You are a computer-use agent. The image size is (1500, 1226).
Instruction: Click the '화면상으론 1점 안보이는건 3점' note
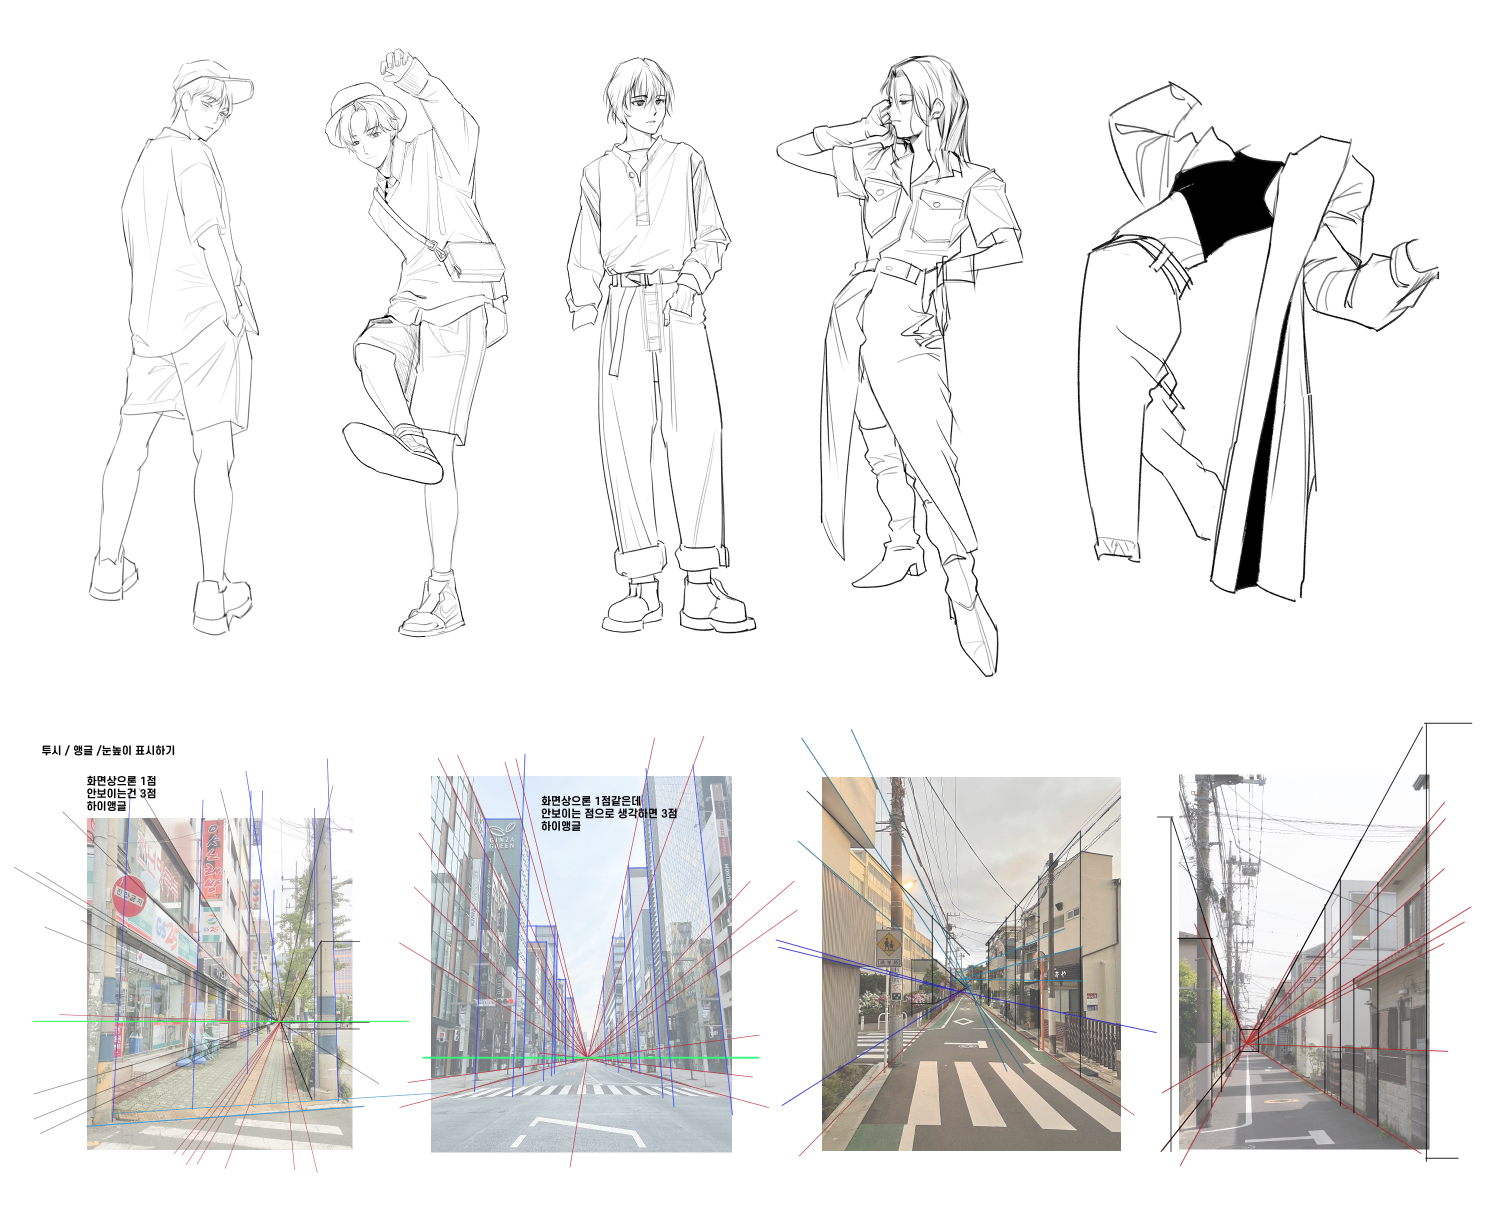coord(120,792)
